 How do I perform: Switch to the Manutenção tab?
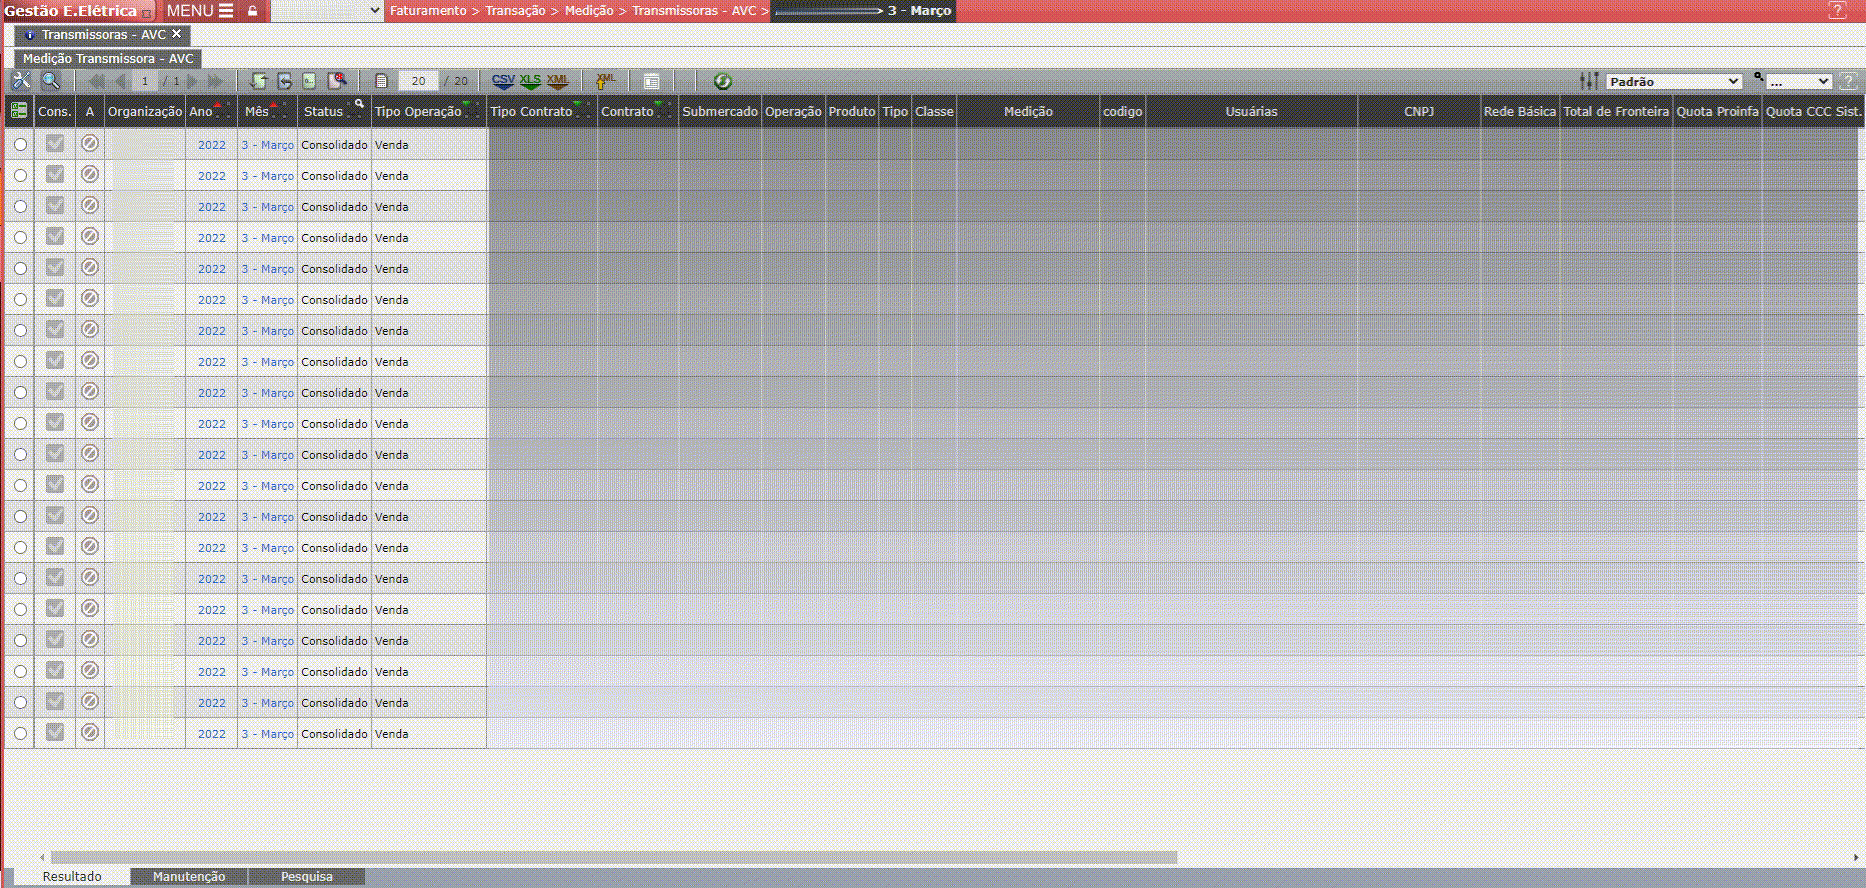pos(189,877)
